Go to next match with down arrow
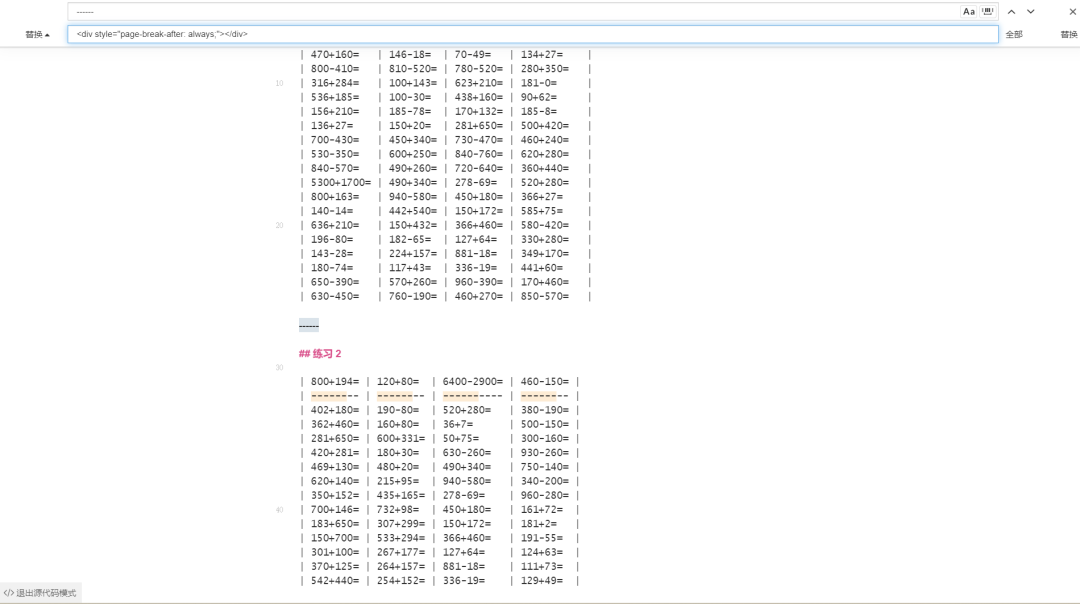This screenshot has width=1080, height=604. tap(1031, 12)
